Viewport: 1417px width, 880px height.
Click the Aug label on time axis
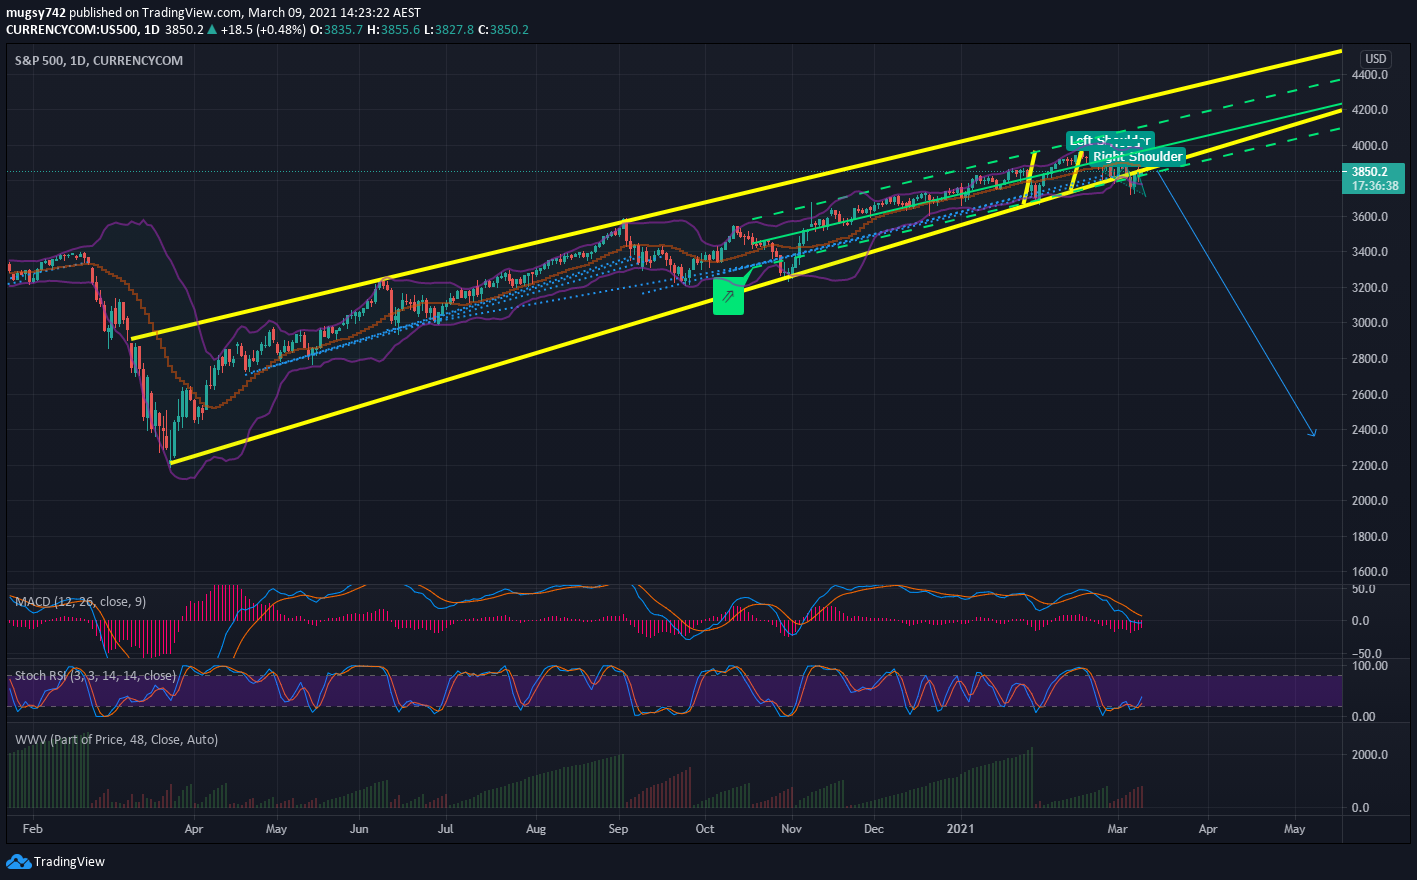pyautogui.click(x=536, y=829)
